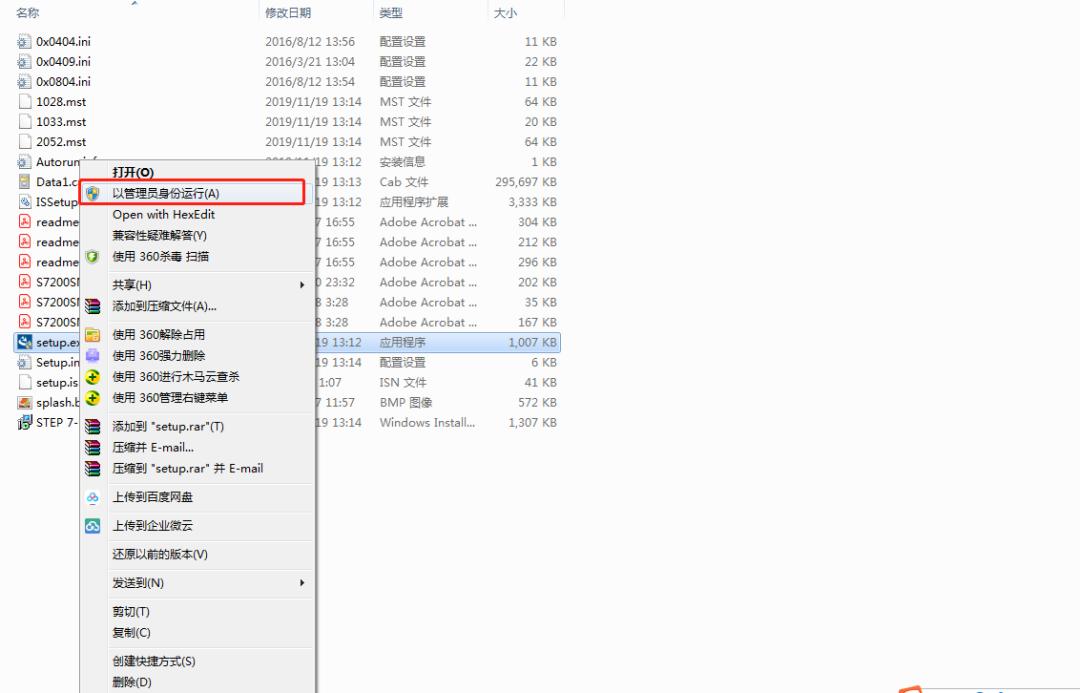Choose 使用 360管理右键菜单 entry
Screen dimensions: 1080x693
point(170,397)
